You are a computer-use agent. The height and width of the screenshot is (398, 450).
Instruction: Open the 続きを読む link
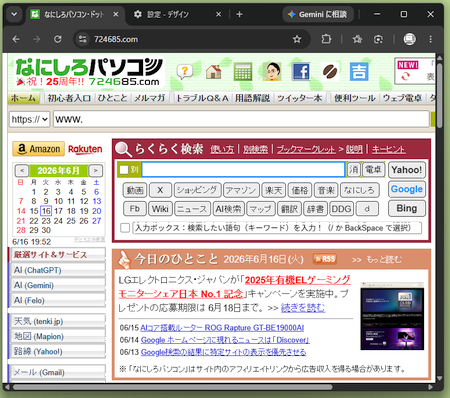tap(303, 307)
